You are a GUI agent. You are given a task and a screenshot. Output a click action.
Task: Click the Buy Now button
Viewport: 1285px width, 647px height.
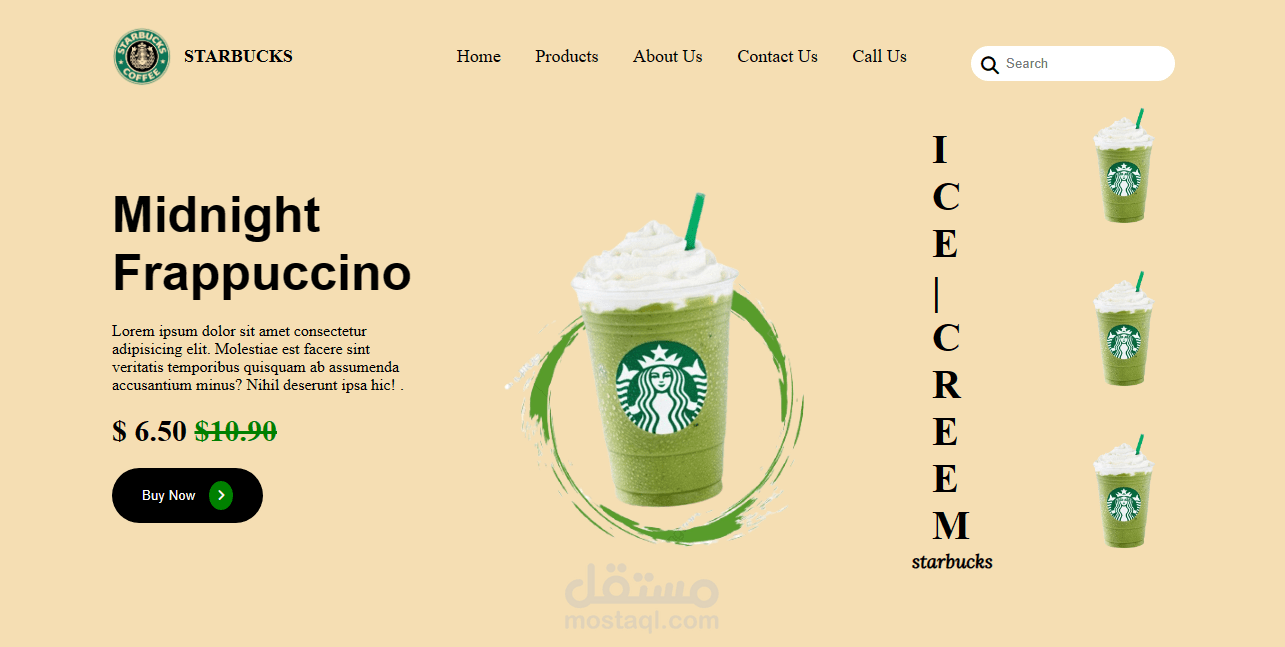pos(187,495)
